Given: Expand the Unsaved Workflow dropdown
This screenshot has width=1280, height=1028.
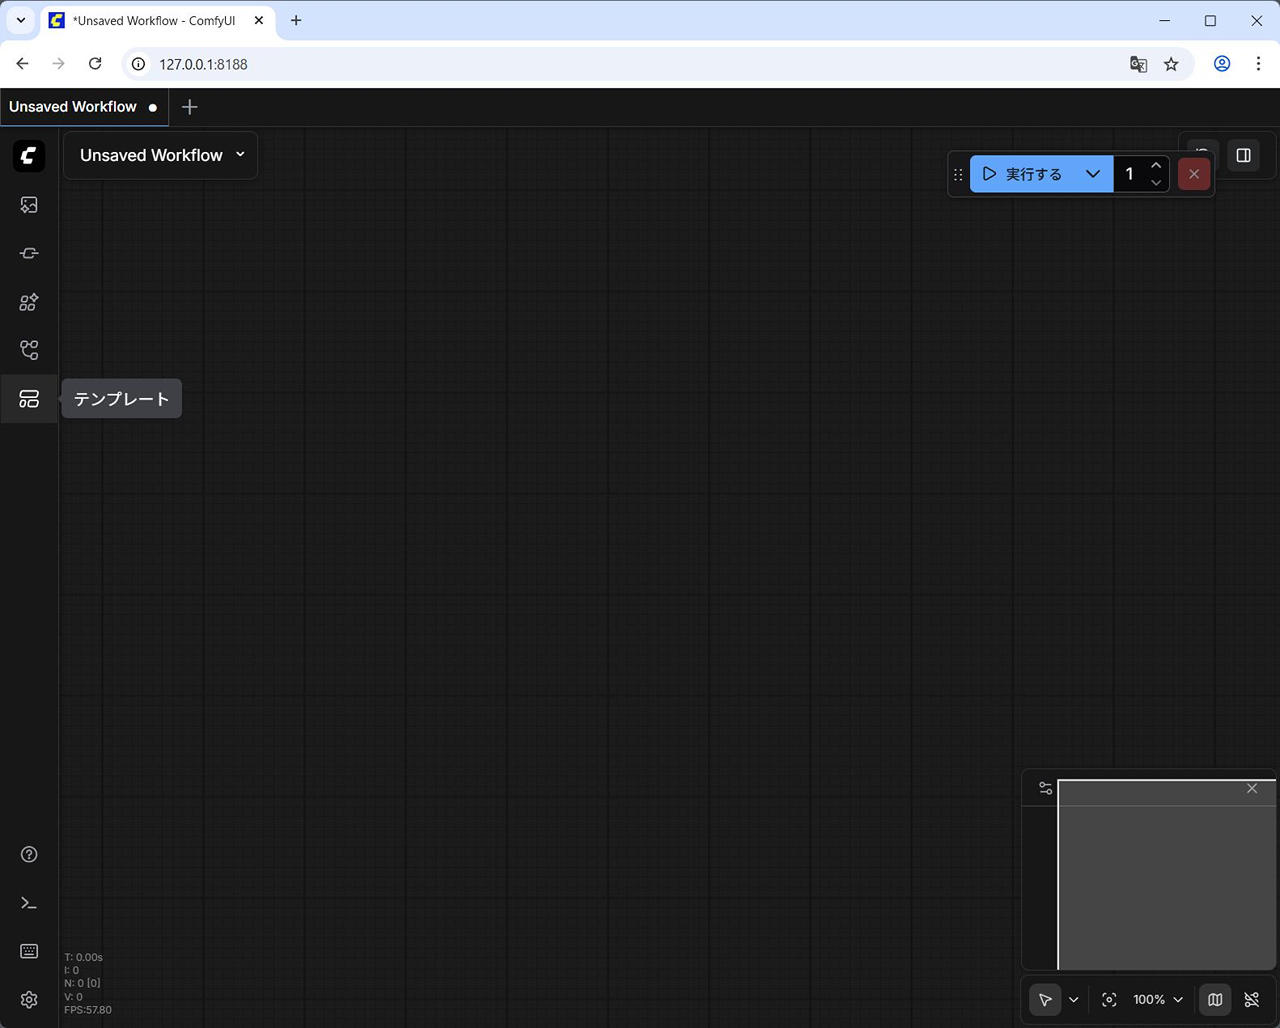Looking at the screenshot, I should [x=240, y=155].
